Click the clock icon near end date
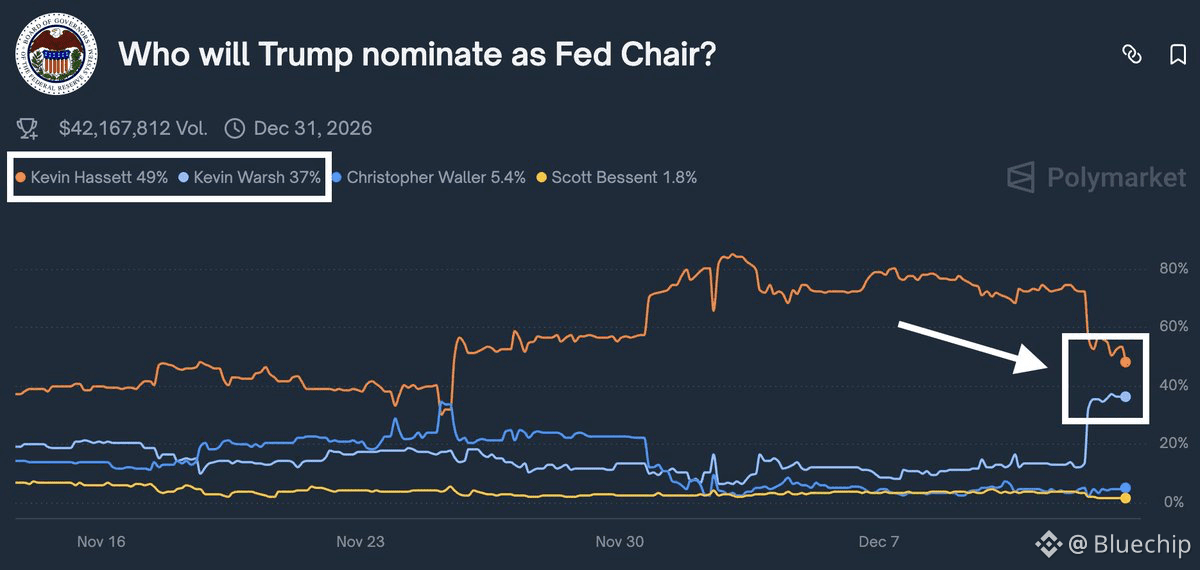This screenshot has width=1200, height=570. click(235, 128)
